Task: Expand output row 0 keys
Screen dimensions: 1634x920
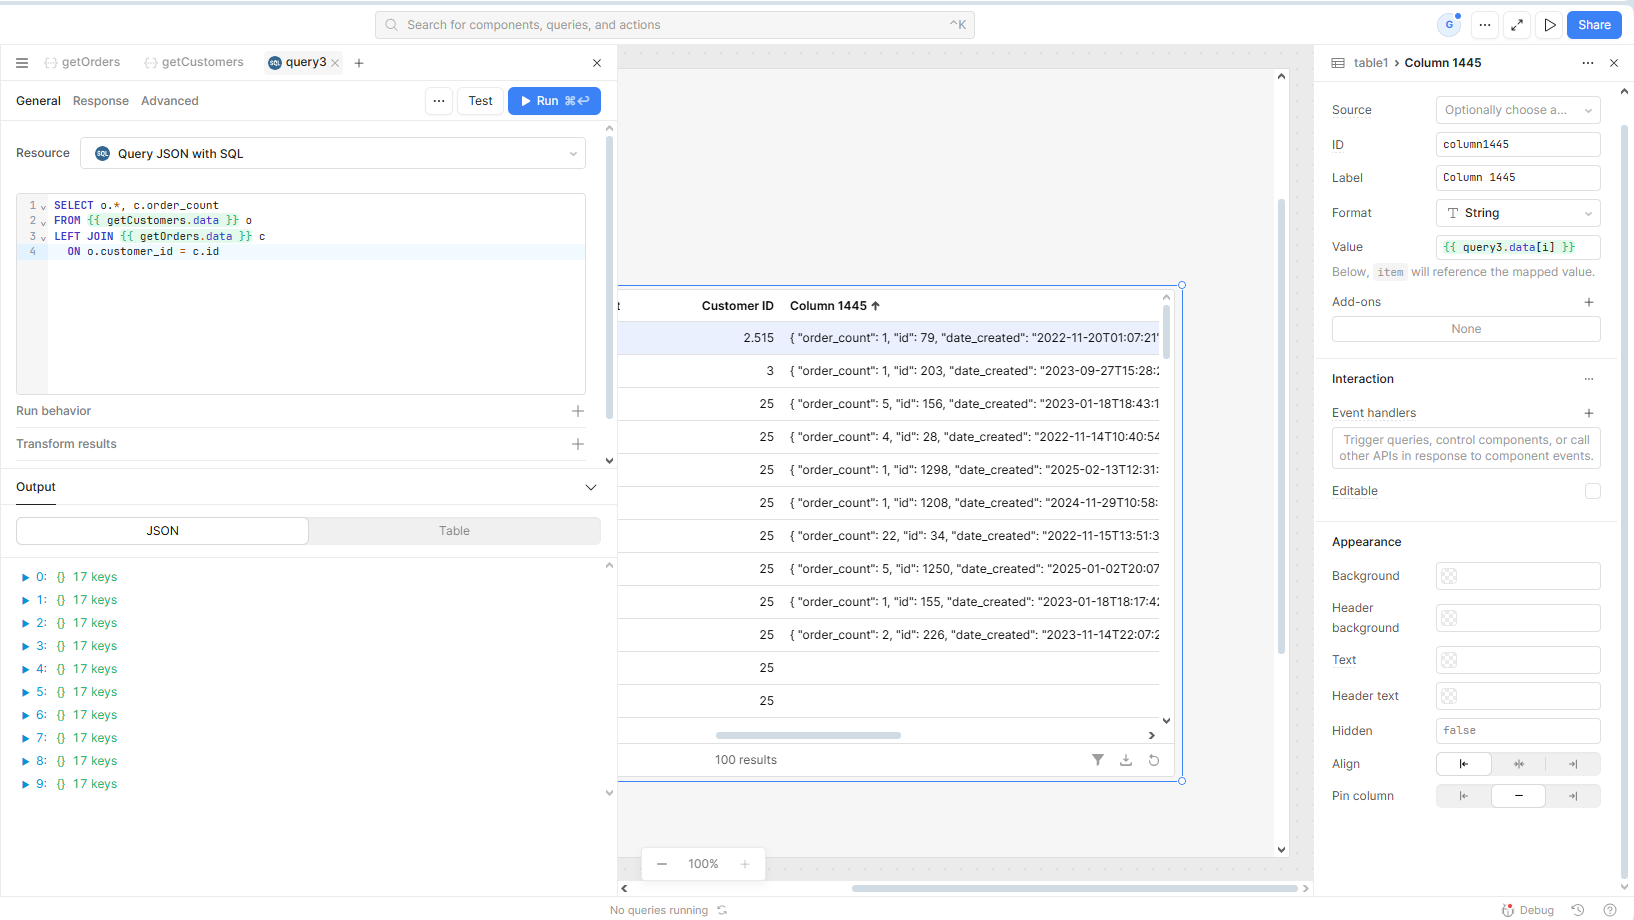Action: tap(25, 577)
